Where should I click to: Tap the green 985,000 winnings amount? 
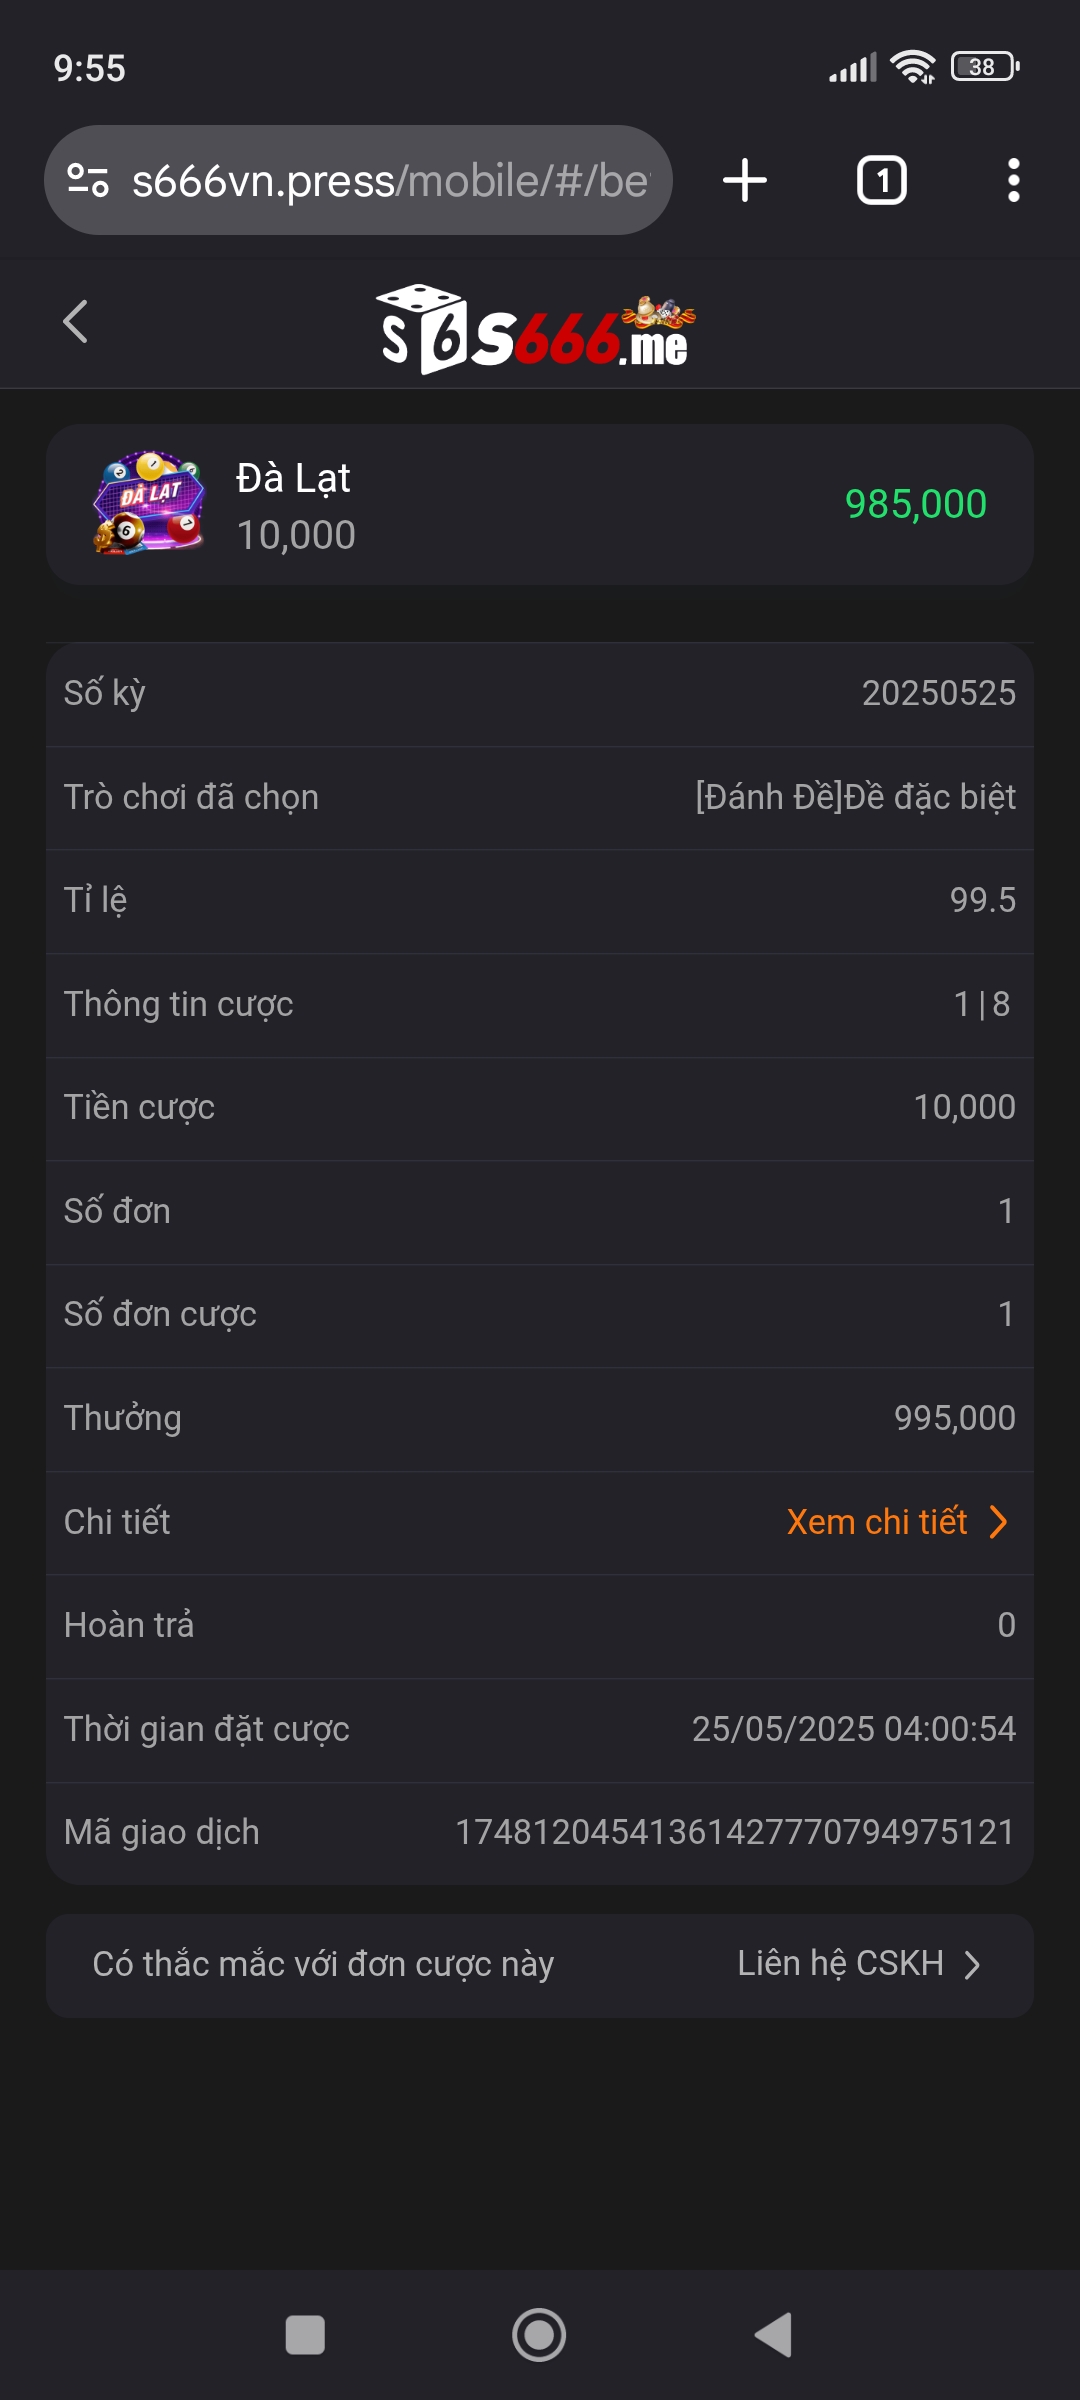coord(915,504)
